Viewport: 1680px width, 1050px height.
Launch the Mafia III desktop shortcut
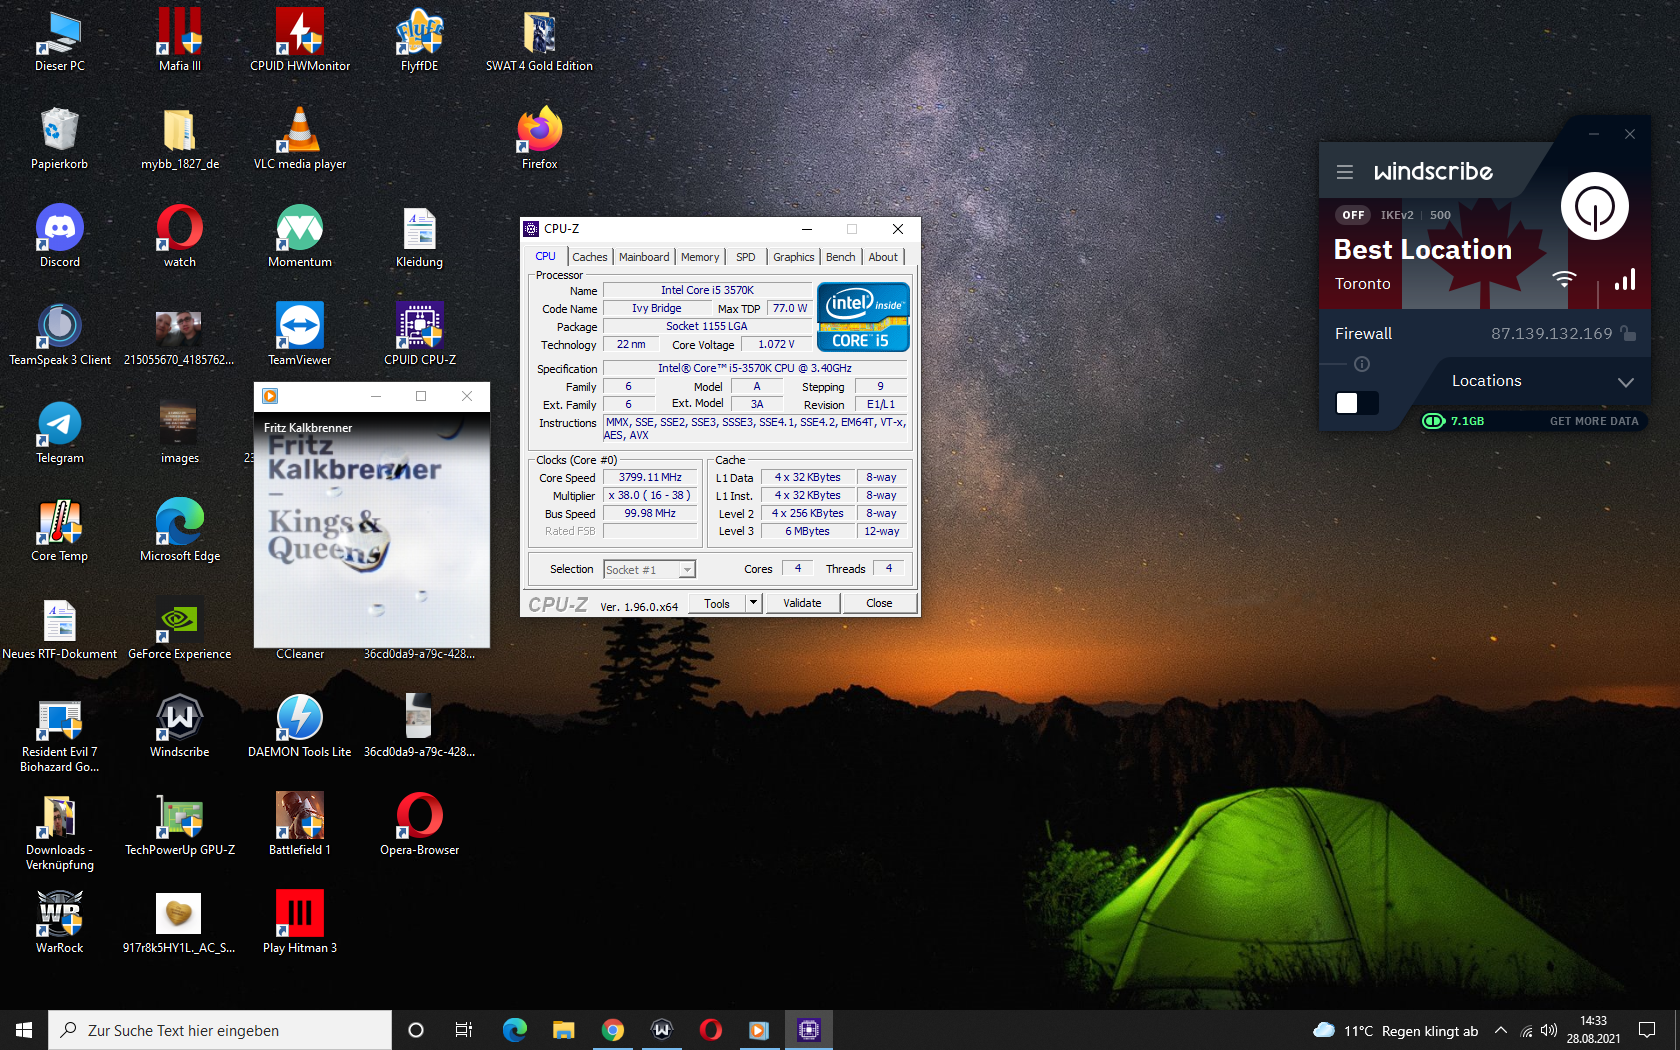pos(180,41)
